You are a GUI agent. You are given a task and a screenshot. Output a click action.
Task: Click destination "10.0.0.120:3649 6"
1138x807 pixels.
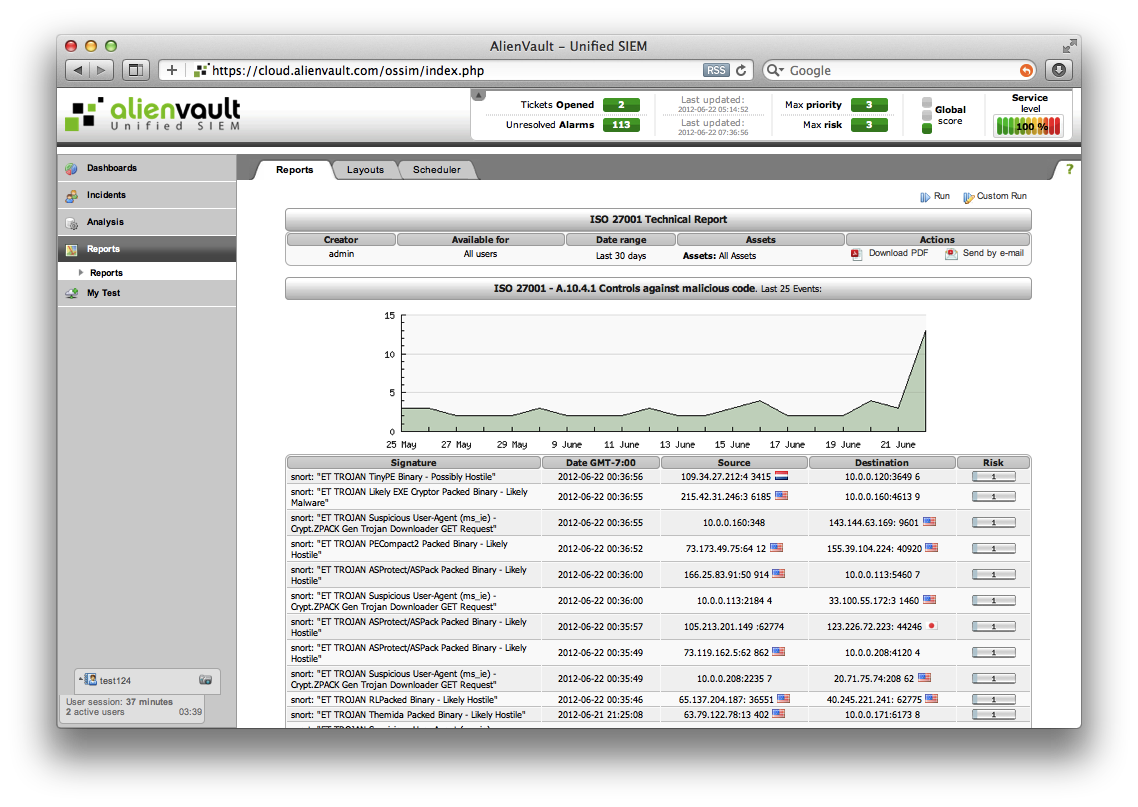882,477
